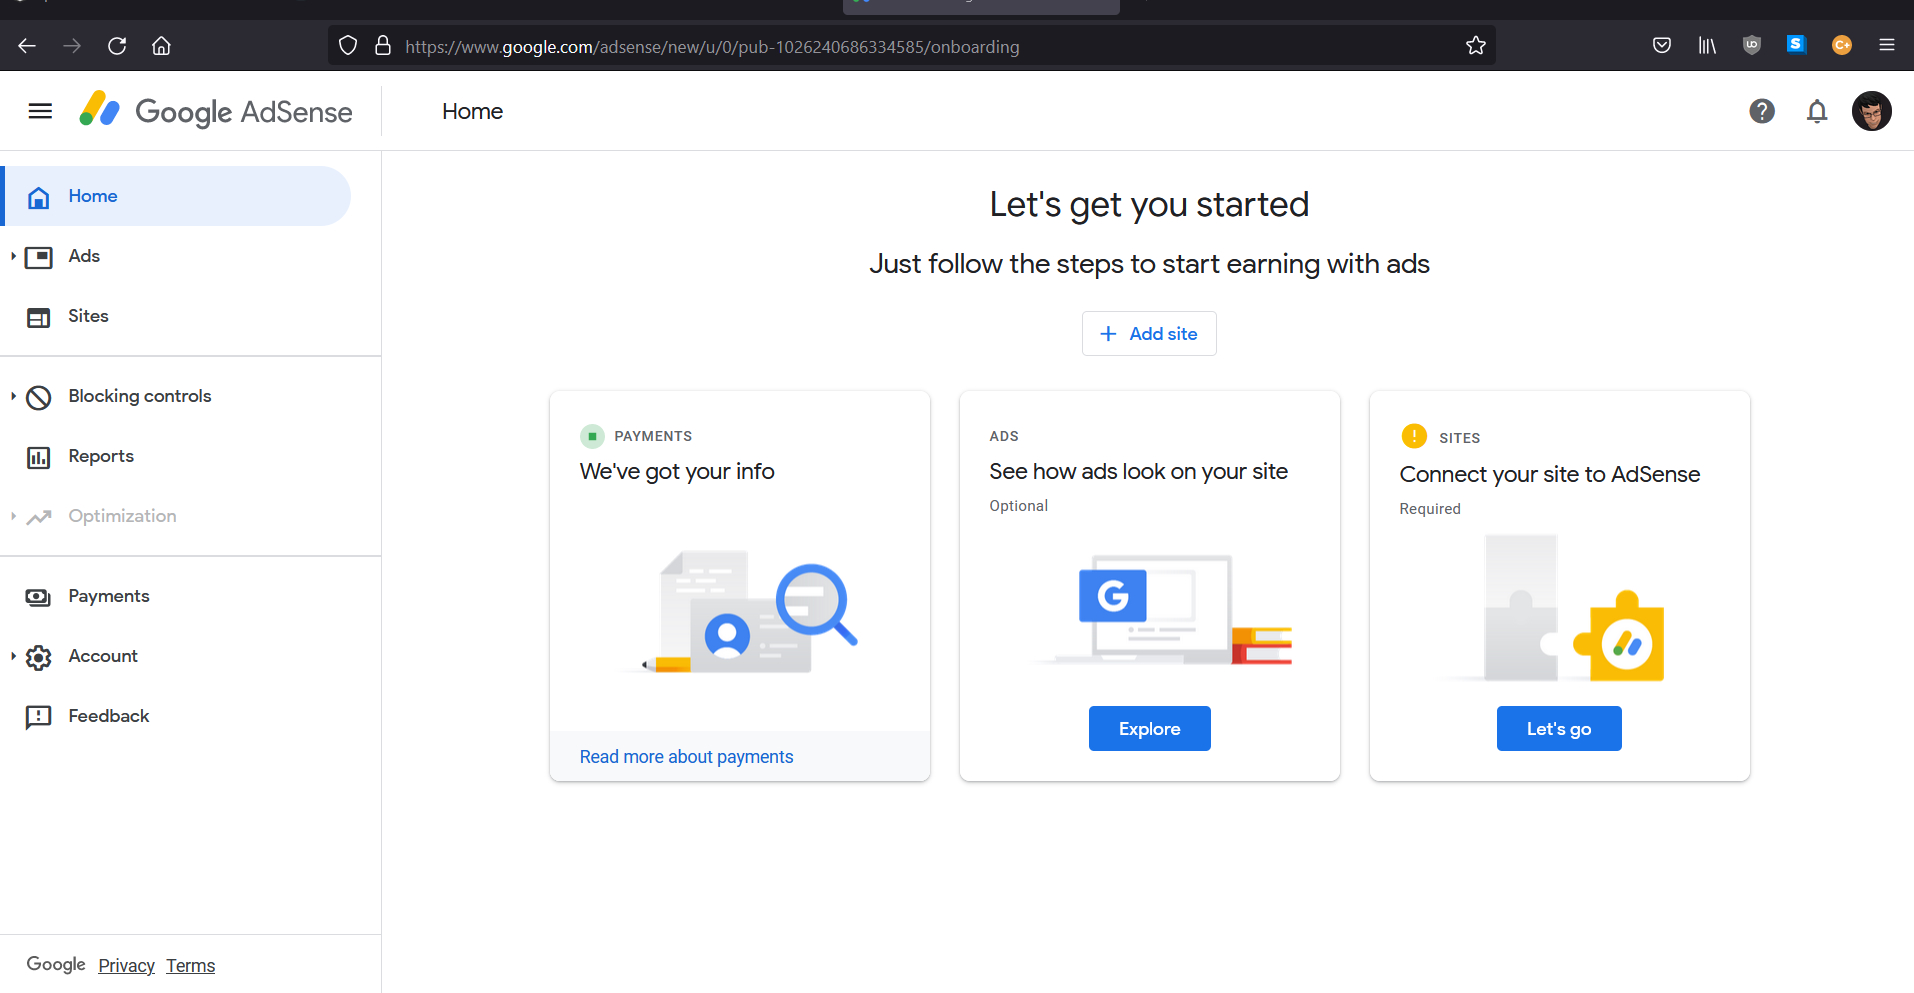
Task: Click the Feedback speech bubble icon
Action: 39,717
